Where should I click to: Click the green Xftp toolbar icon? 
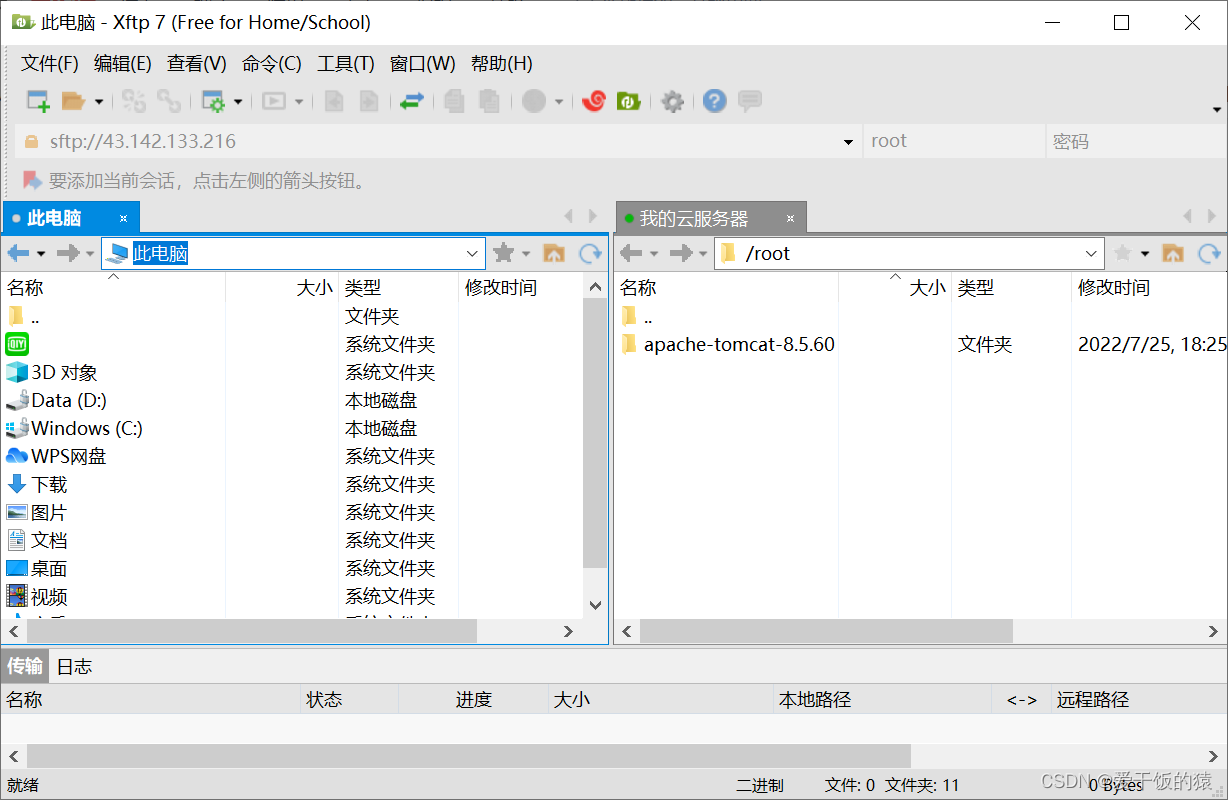(x=629, y=101)
